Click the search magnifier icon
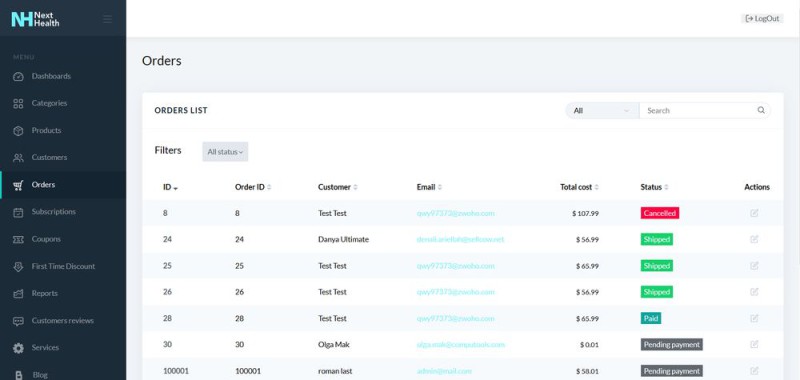Image resolution: width=800 pixels, height=380 pixels. click(761, 110)
